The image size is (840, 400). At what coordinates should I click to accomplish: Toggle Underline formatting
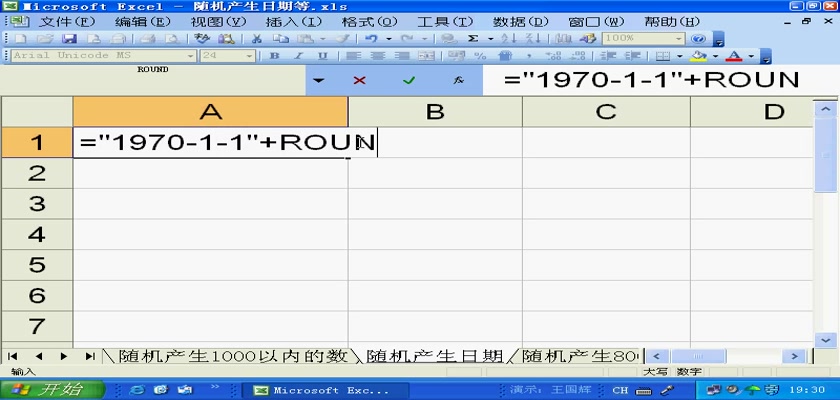pyautogui.click(x=323, y=56)
